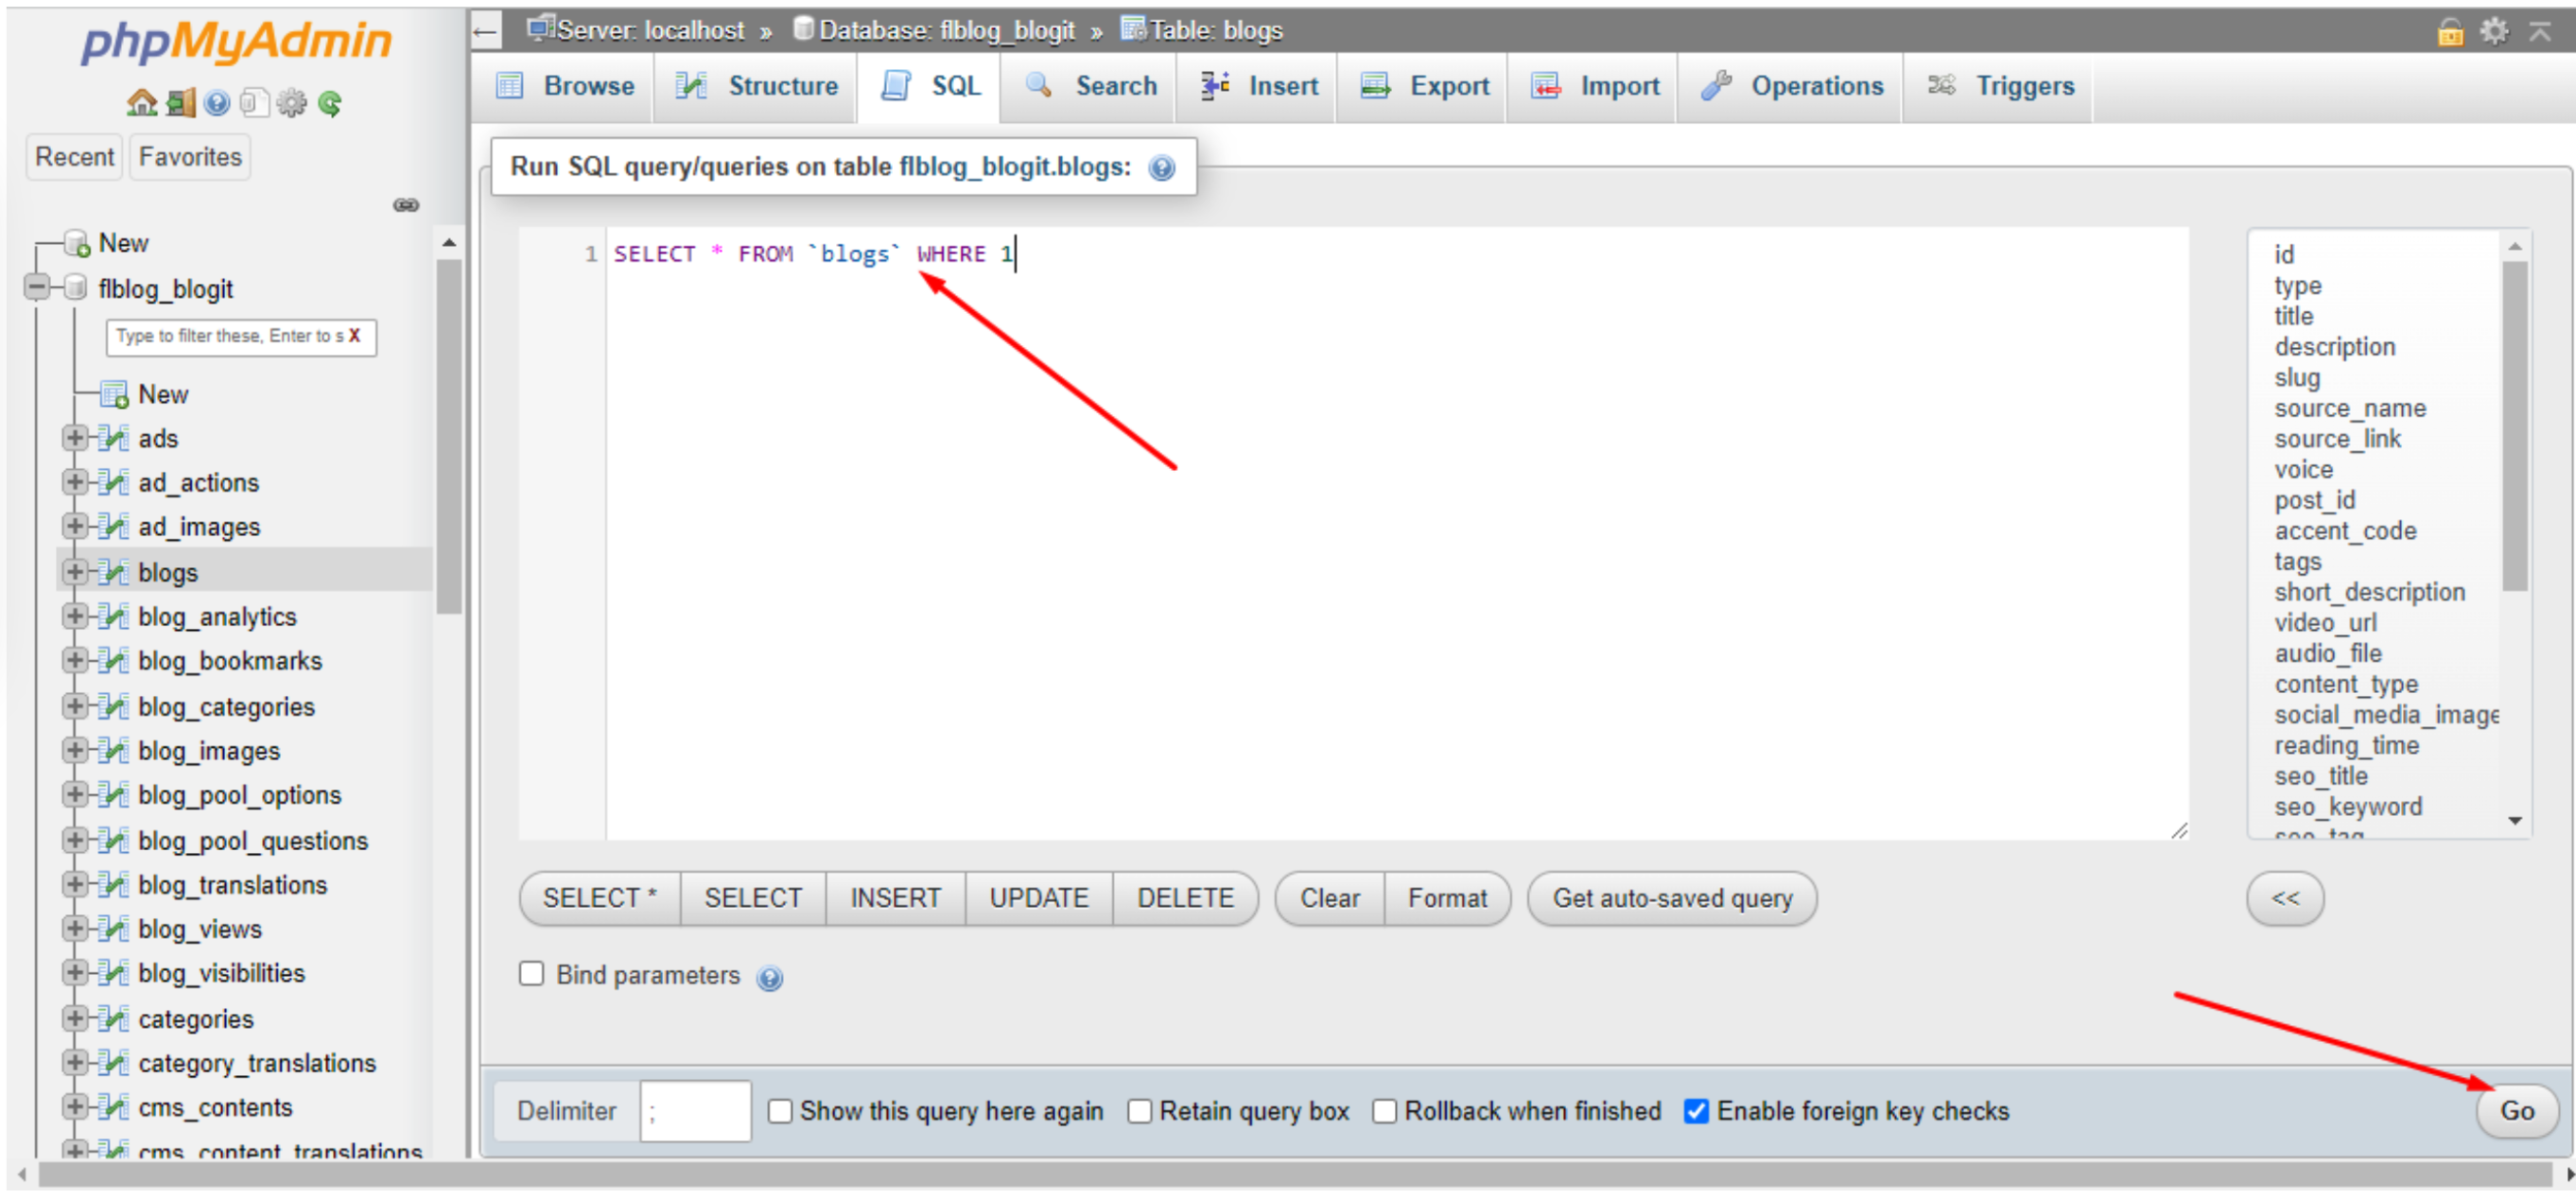
Task: Click the page settings gear top right
Action: 2494,31
